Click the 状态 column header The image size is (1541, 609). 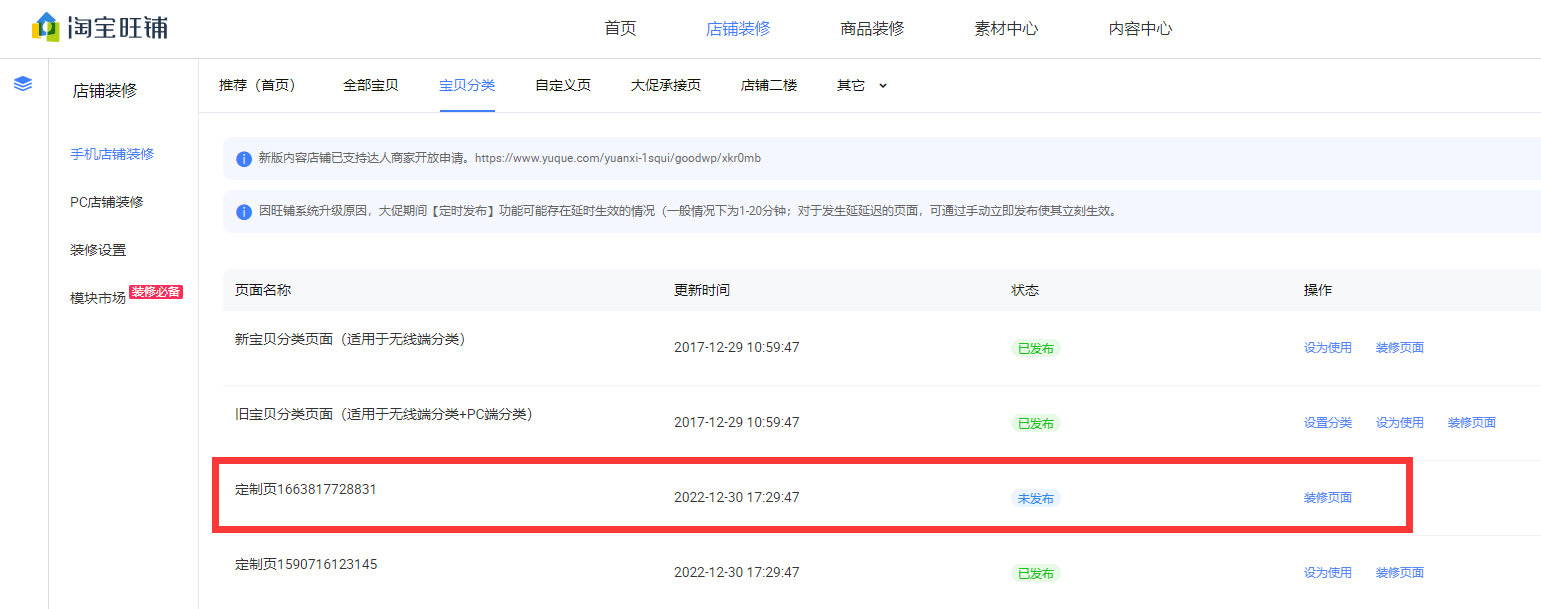tap(1025, 290)
